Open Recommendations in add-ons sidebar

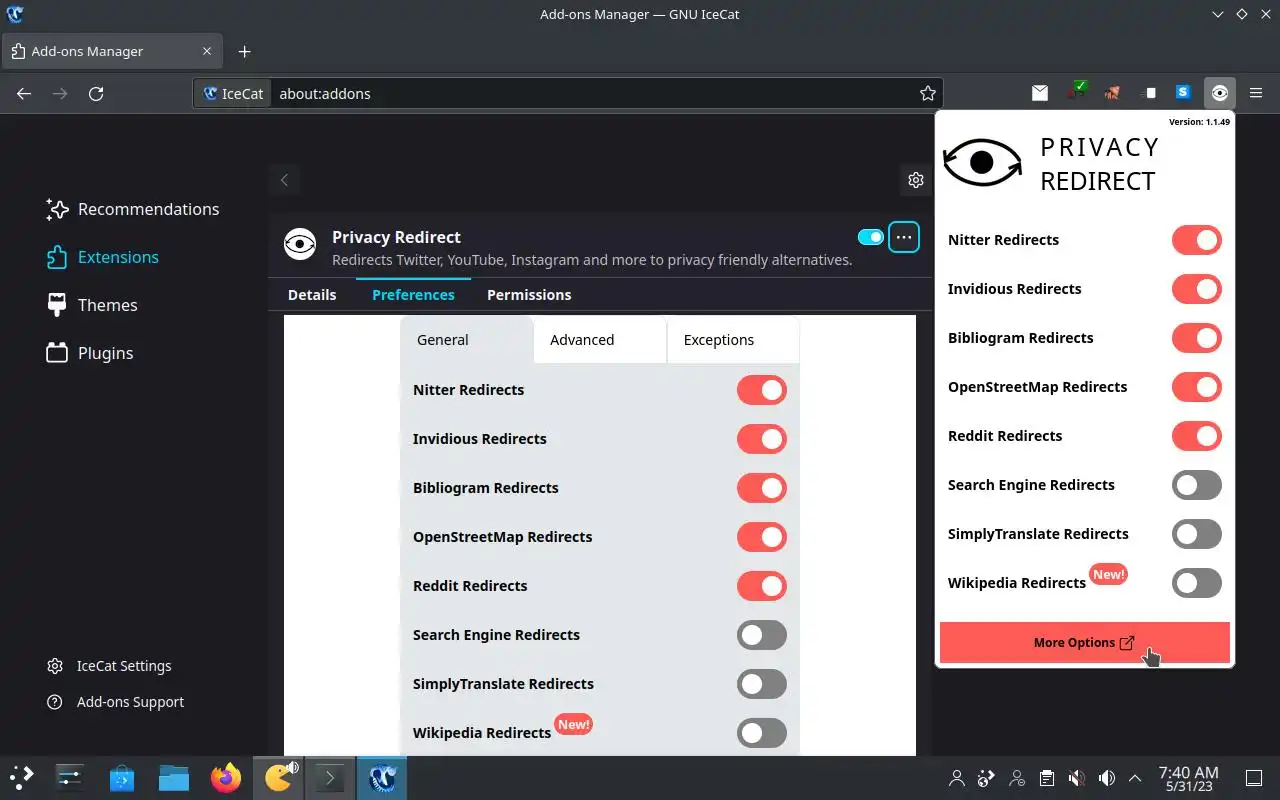(x=132, y=209)
